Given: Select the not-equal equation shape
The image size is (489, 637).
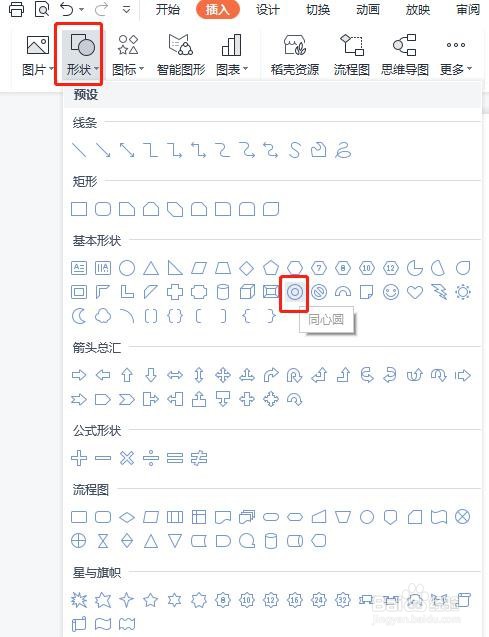Looking at the screenshot, I should pyautogui.click(x=199, y=458).
